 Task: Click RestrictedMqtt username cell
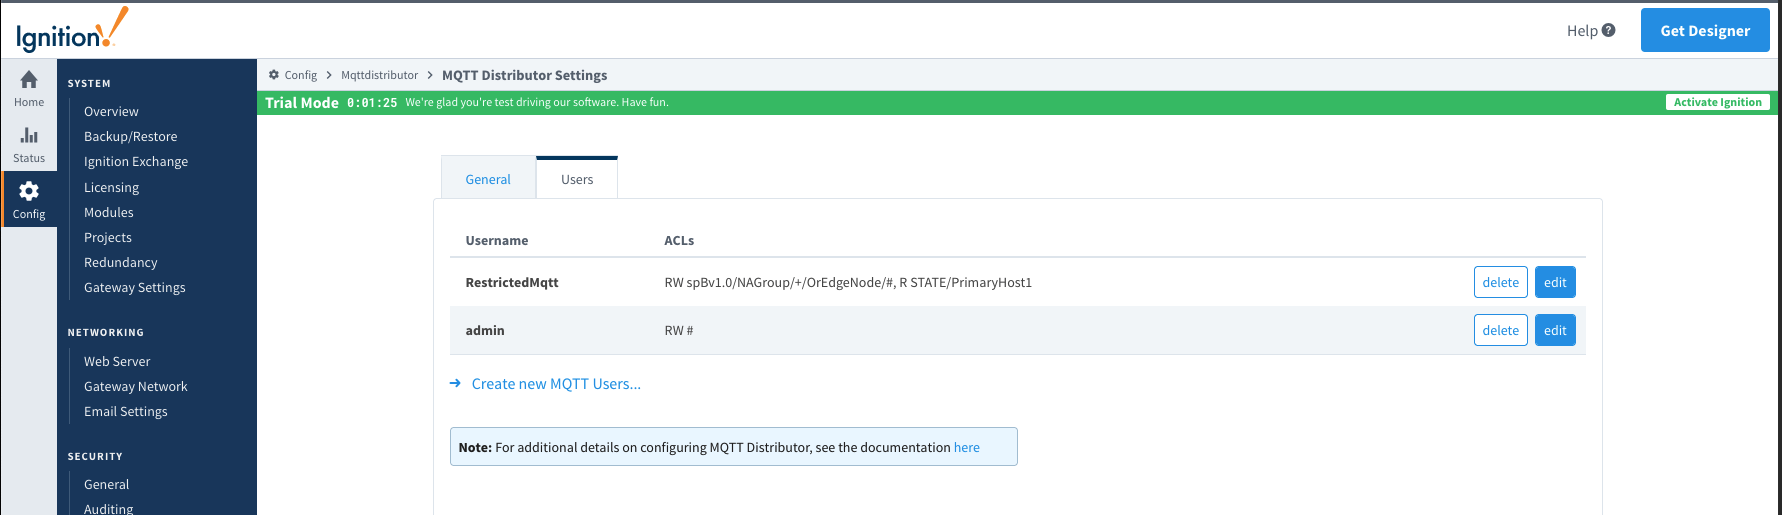(512, 282)
